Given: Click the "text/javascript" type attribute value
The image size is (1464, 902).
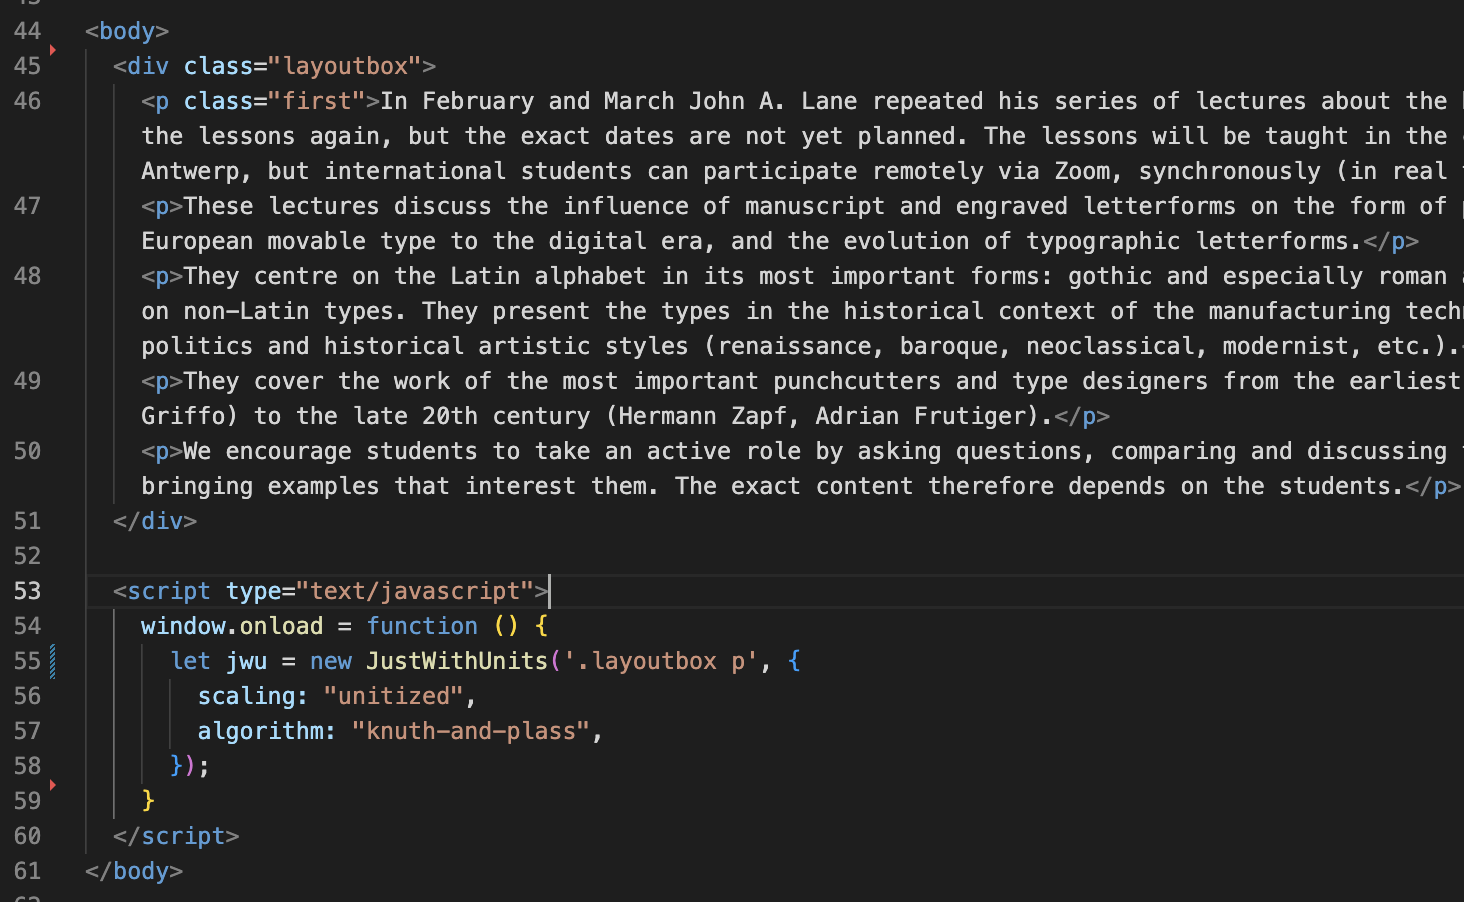Looking at the screenshot, I should coord(415,591).
